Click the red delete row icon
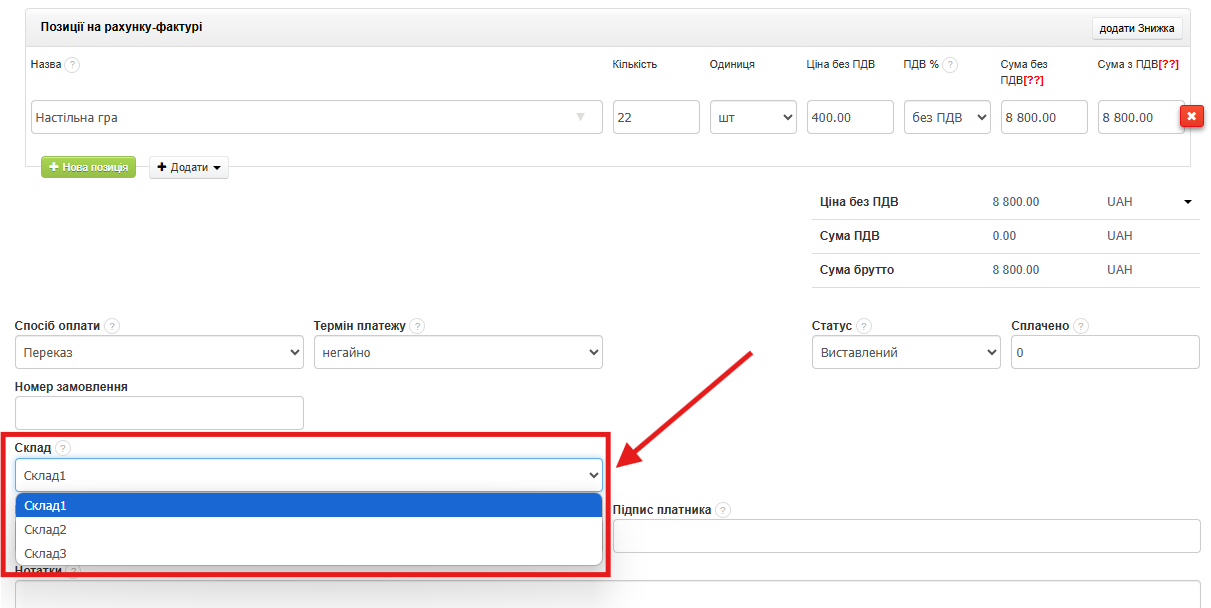 [1191, 117]
